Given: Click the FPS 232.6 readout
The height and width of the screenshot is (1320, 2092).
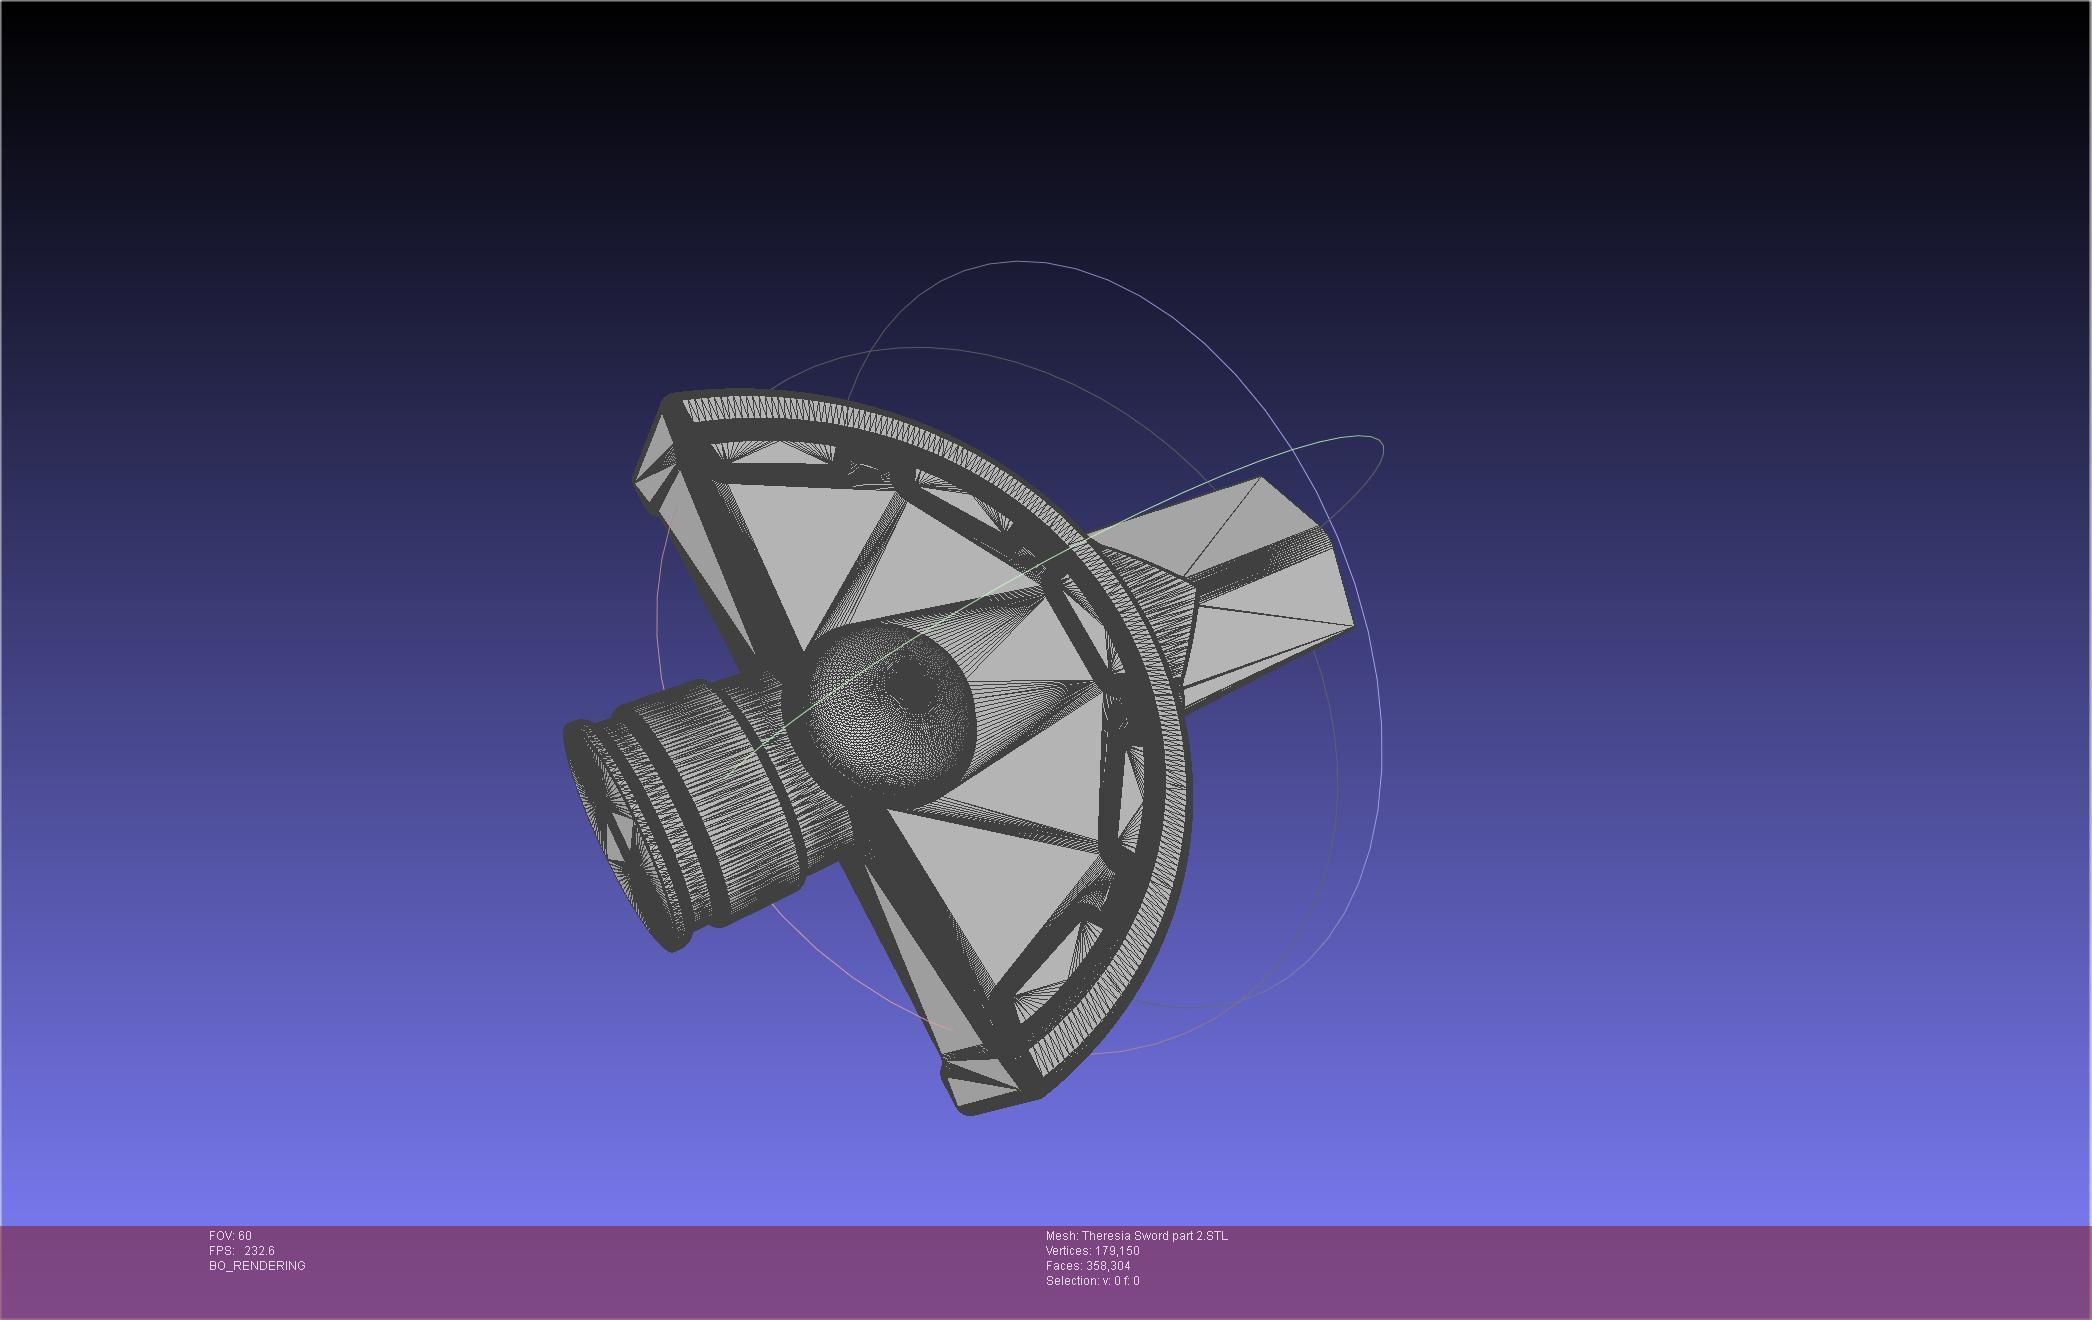Looking at the screenshot, I should click(242, 1251).
